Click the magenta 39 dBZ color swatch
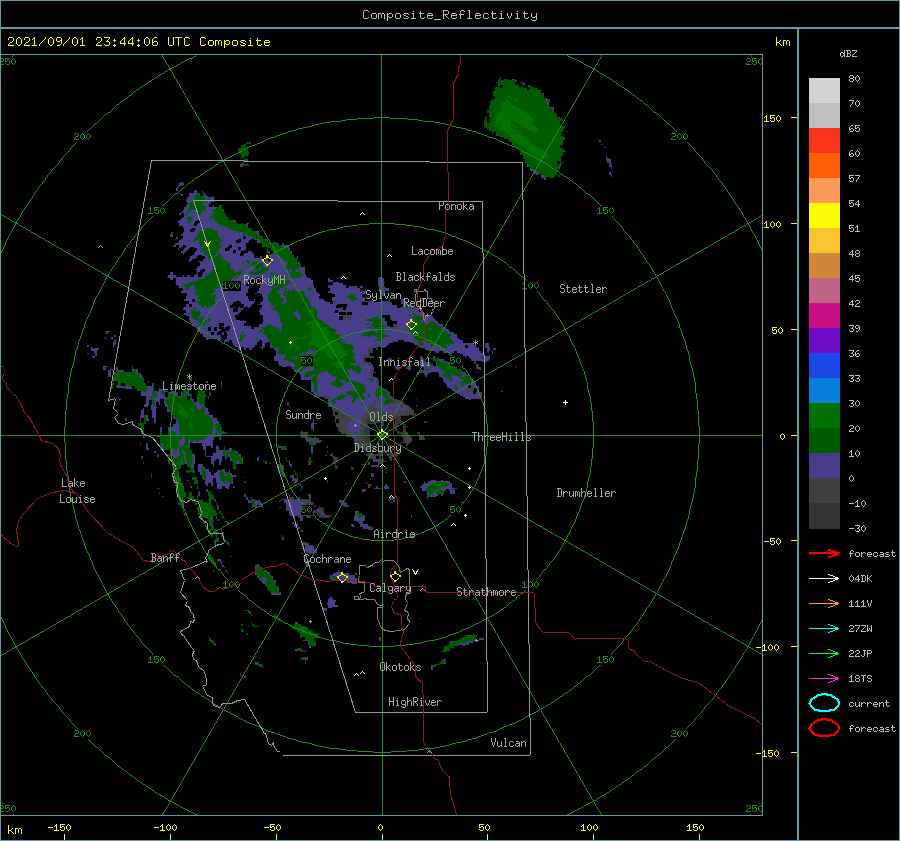The image size is (900, 841). pos(824,316)
